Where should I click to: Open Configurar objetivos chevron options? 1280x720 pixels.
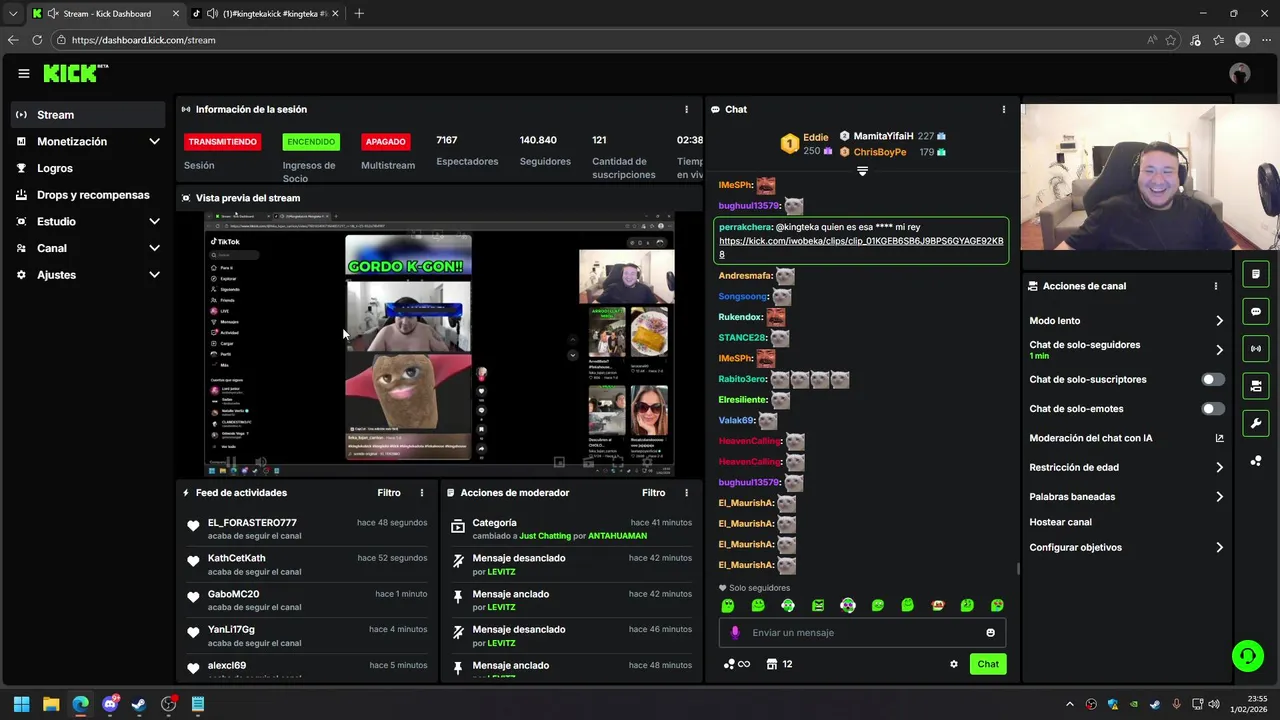pyautogui.click(x=1219, y=547)
